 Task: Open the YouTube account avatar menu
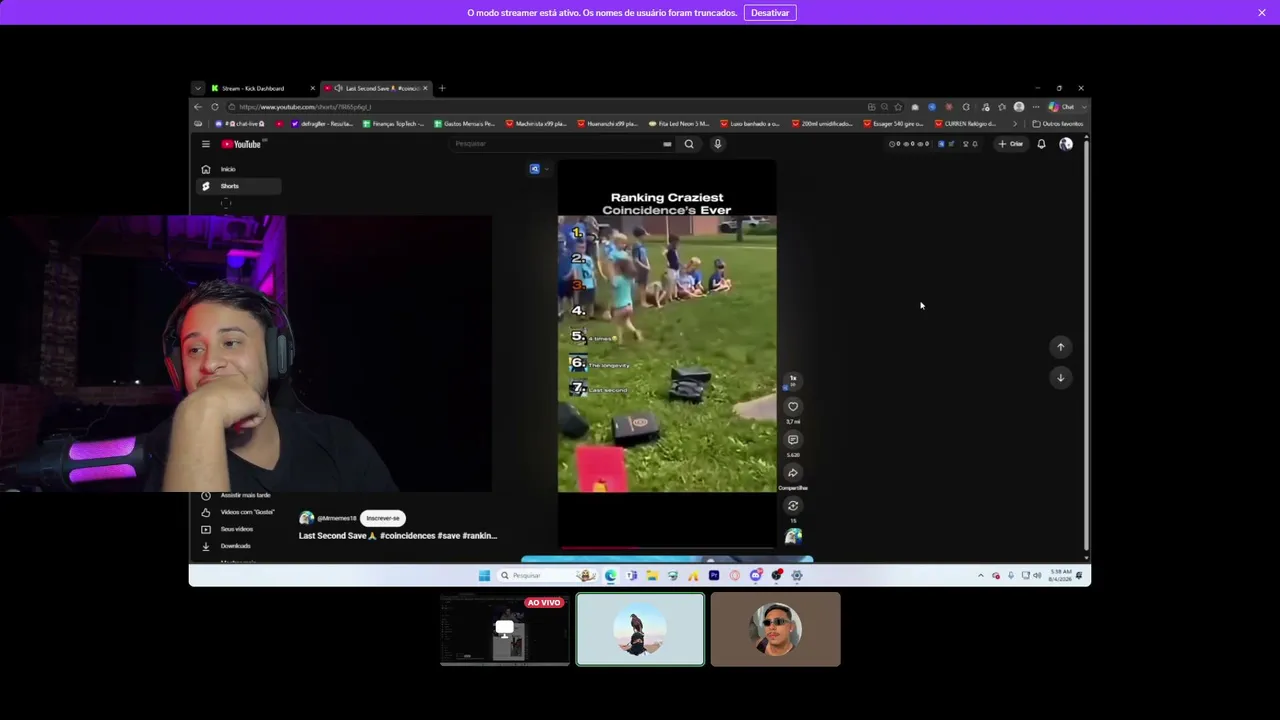(1066, 144)
